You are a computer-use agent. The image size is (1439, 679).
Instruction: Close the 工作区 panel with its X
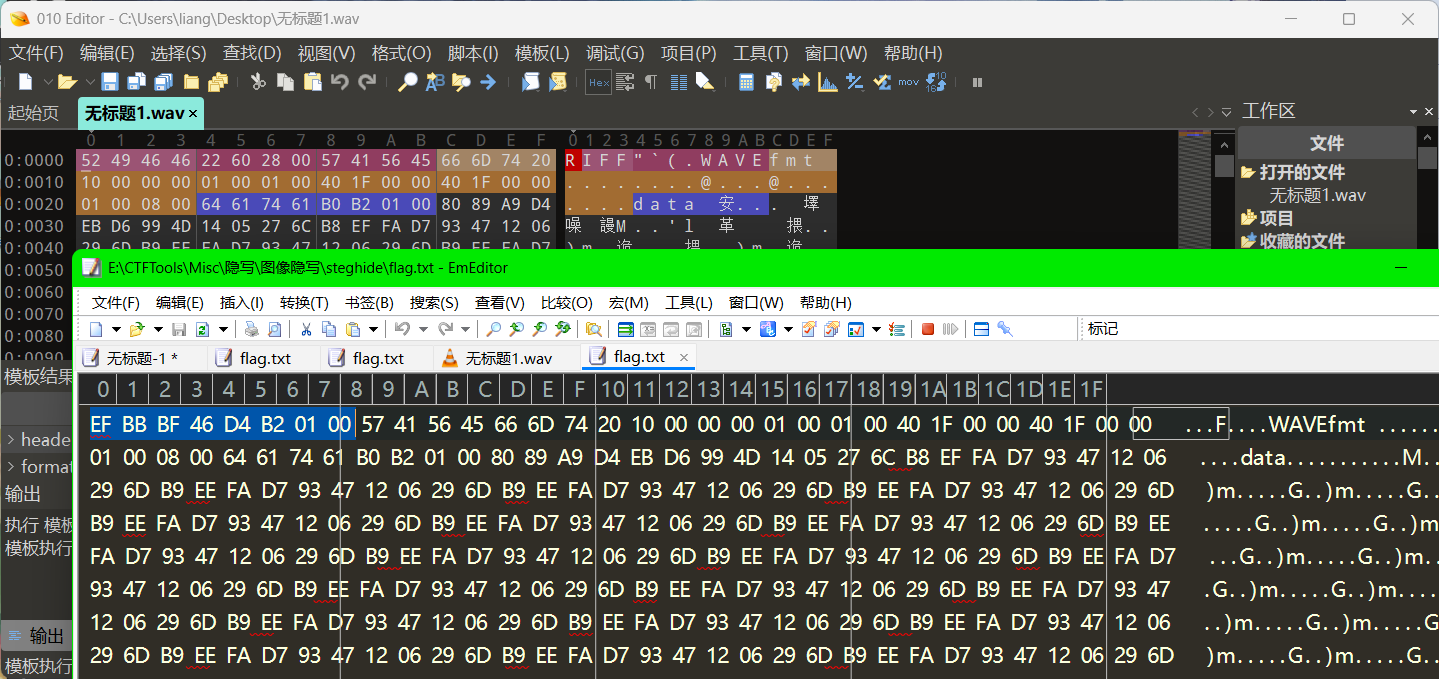1430,112
